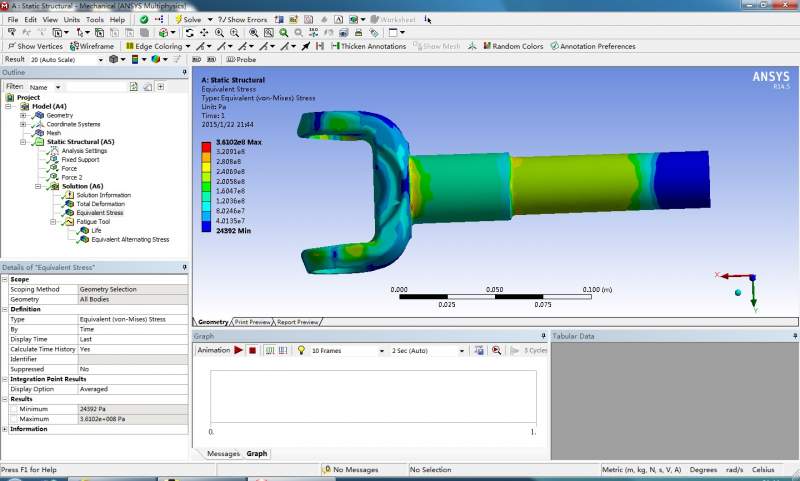Screen dimensions: 800x481
Task: Switch to the Messages tab
Action: coord(223,453)
